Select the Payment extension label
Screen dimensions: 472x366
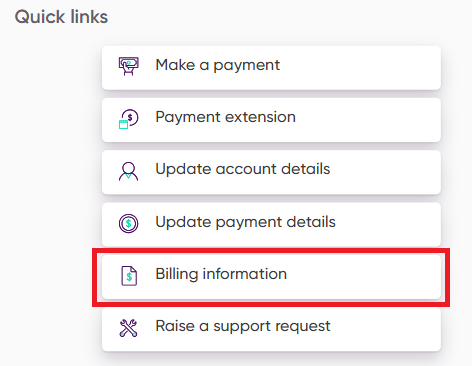pos(226,117)
